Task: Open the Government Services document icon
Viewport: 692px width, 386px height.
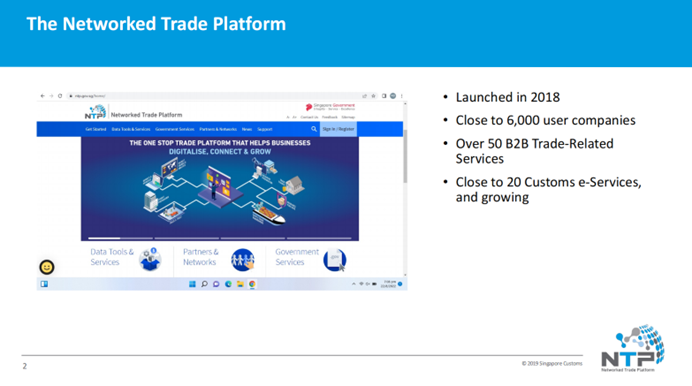Action: pos(335,260)
